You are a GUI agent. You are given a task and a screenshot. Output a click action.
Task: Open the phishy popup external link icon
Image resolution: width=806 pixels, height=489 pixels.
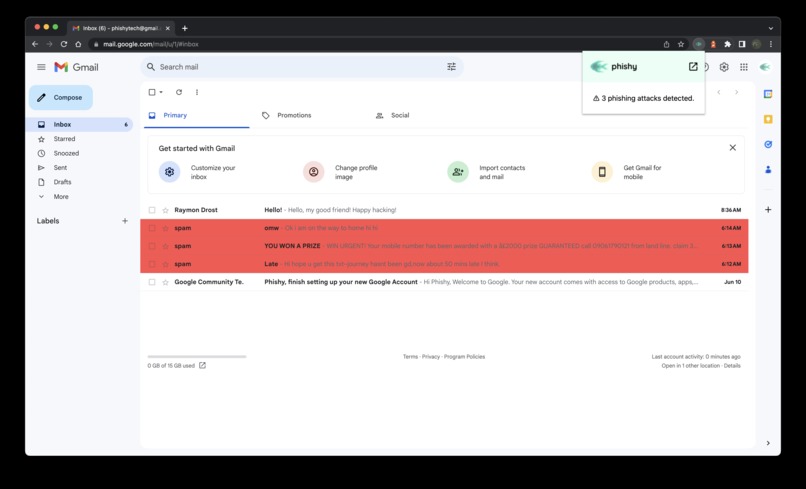(693, 66)
